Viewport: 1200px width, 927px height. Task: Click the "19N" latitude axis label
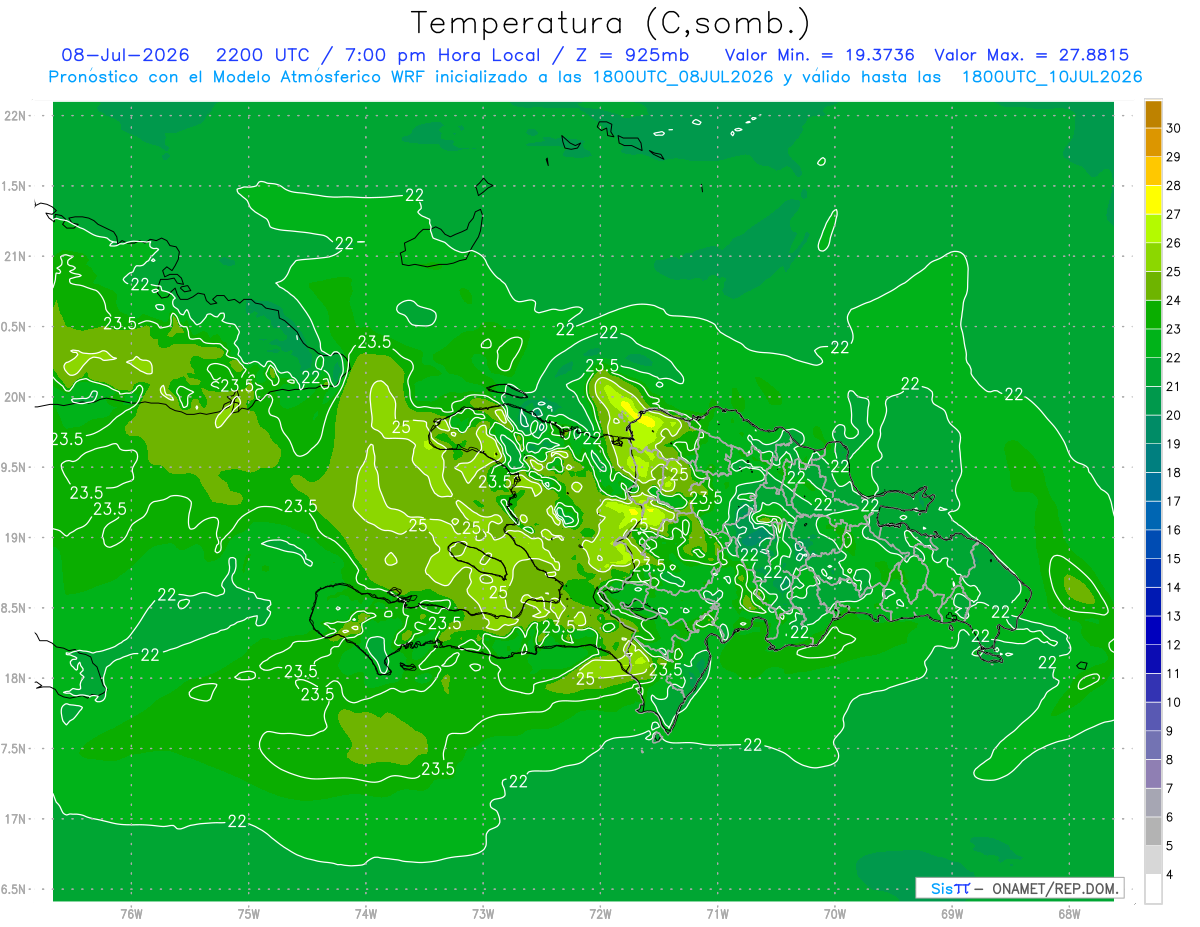[x=17, y=538]
